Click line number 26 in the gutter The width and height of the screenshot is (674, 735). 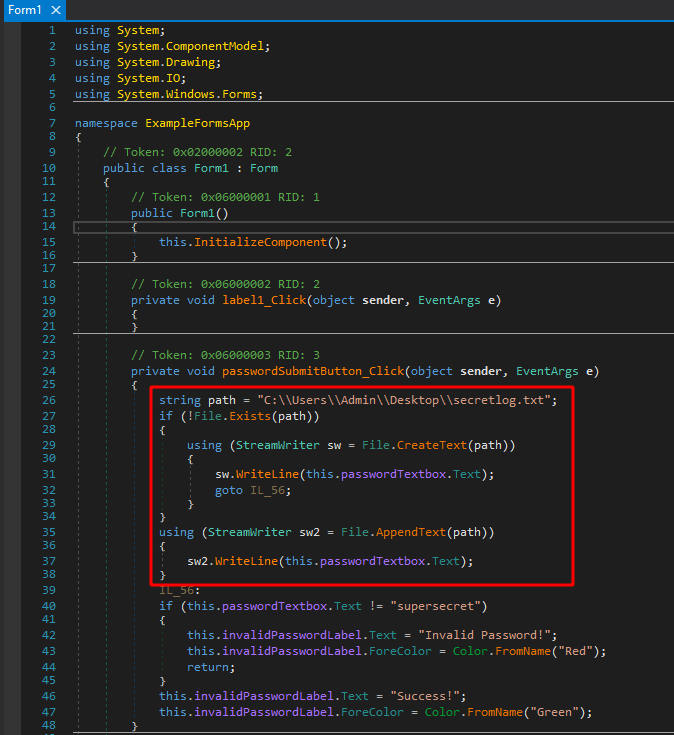[x=48, y=401]
